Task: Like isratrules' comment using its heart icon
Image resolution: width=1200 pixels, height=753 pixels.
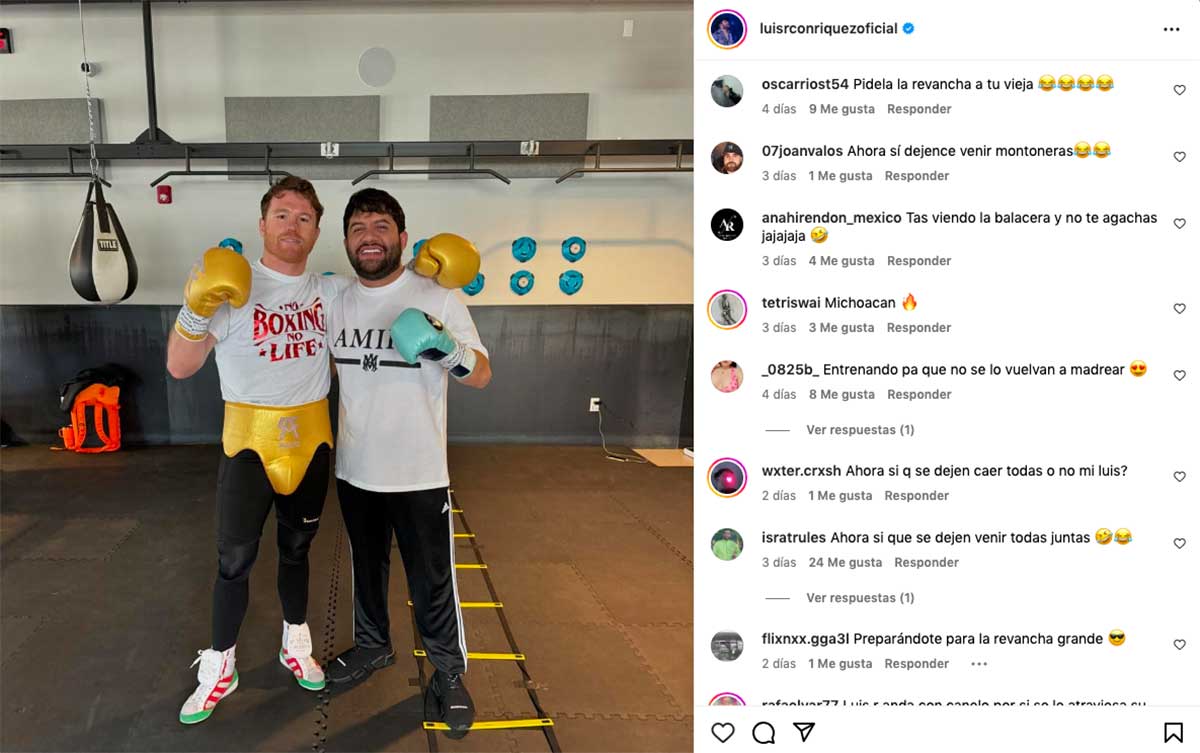Action: tap(1179, 543)
